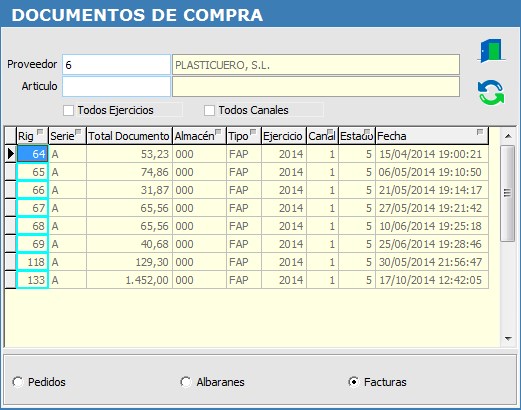The image size is (521, 410).
Task: Click the Almacén column filter icon
Action: (218, 132)
